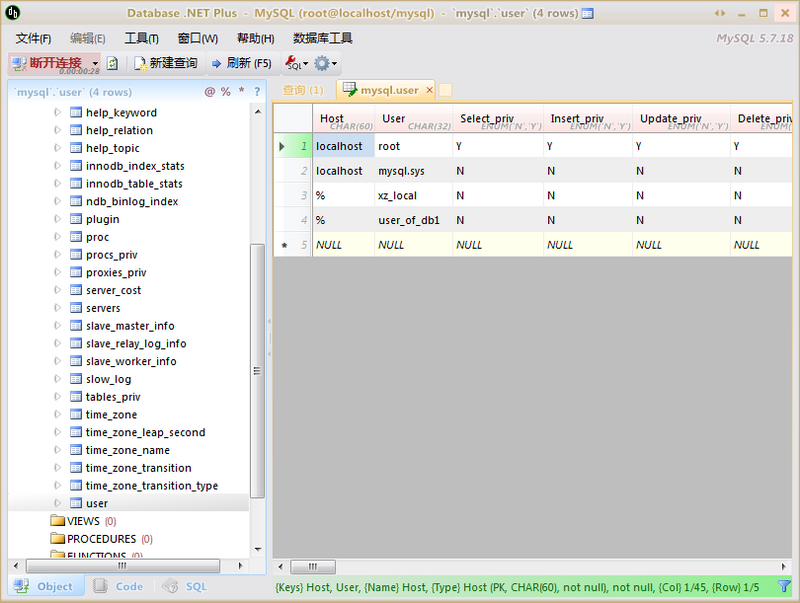
Task: Sort by the Select_priv column header
Action: (498, 120)
